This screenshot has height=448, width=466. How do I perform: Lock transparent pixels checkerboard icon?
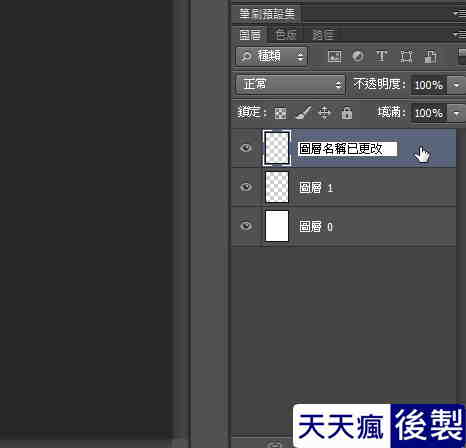(x=280, y=113)
